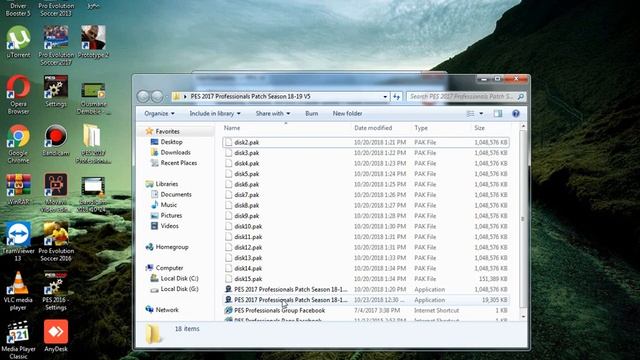
Task: Launch the AnyDesk desktop icon
Action: [x=56, y=336]
